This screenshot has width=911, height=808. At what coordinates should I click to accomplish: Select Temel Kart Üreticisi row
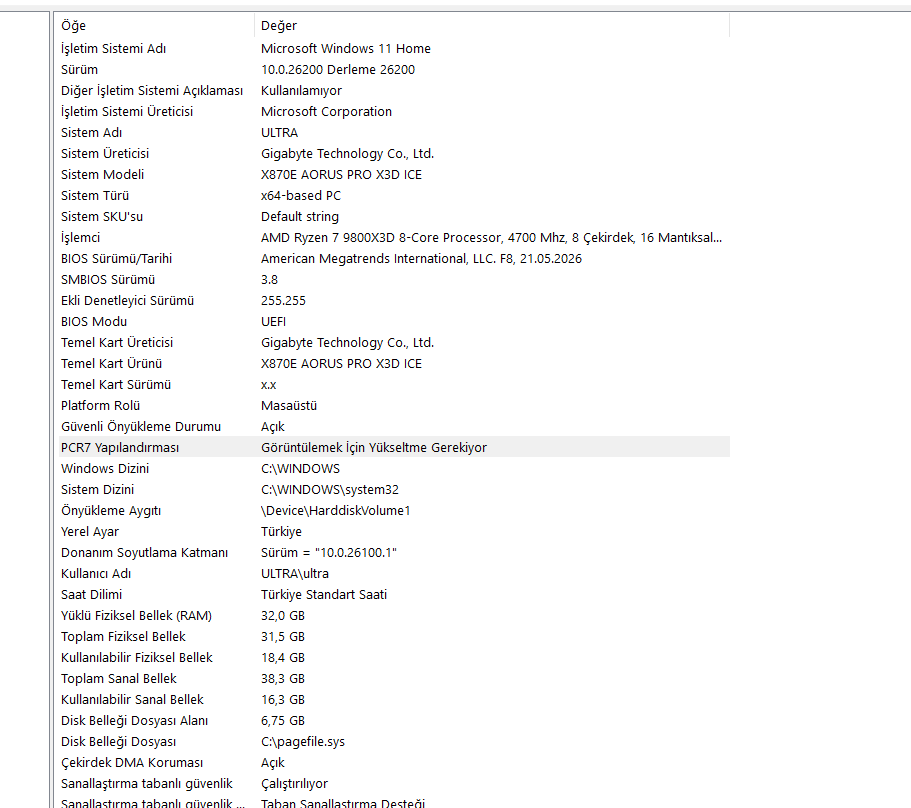394,343
